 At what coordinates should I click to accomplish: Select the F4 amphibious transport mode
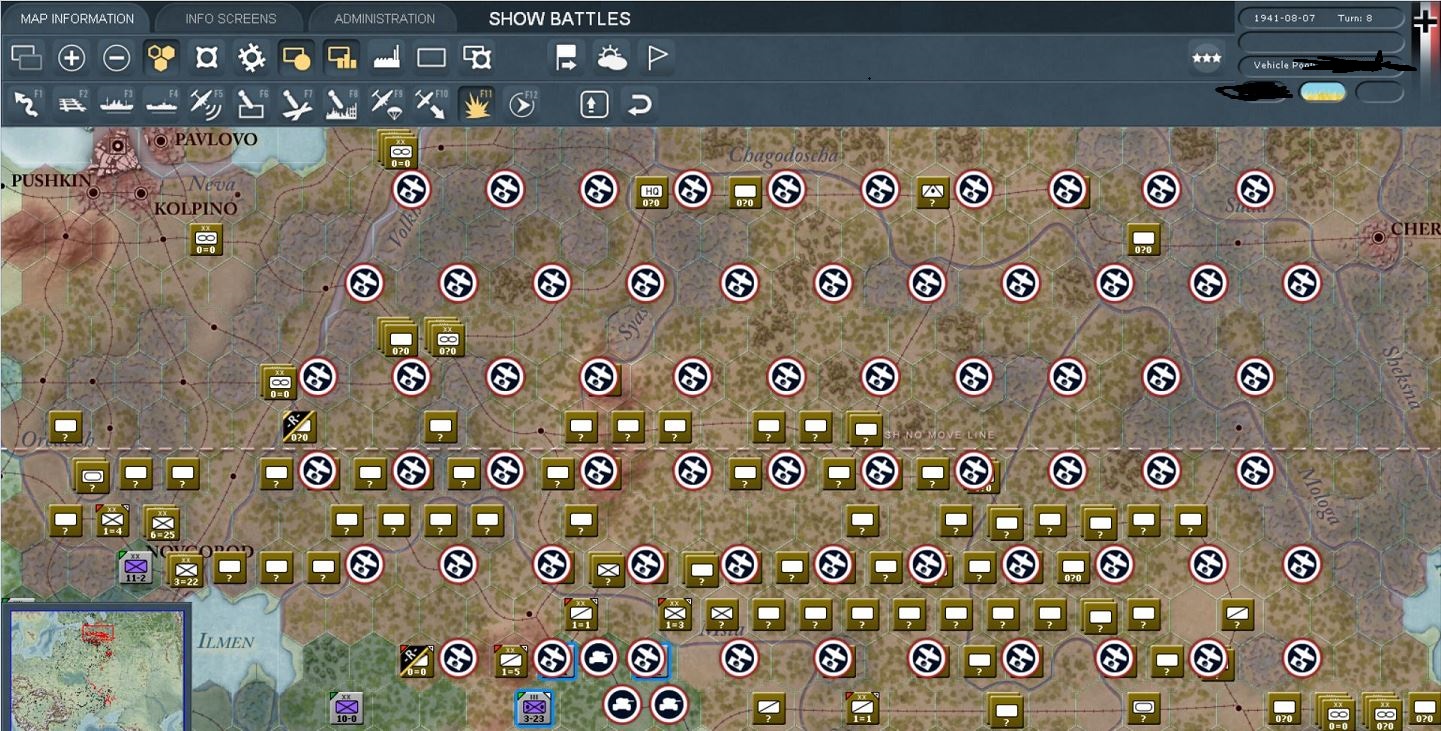click(x=162, y=103)
